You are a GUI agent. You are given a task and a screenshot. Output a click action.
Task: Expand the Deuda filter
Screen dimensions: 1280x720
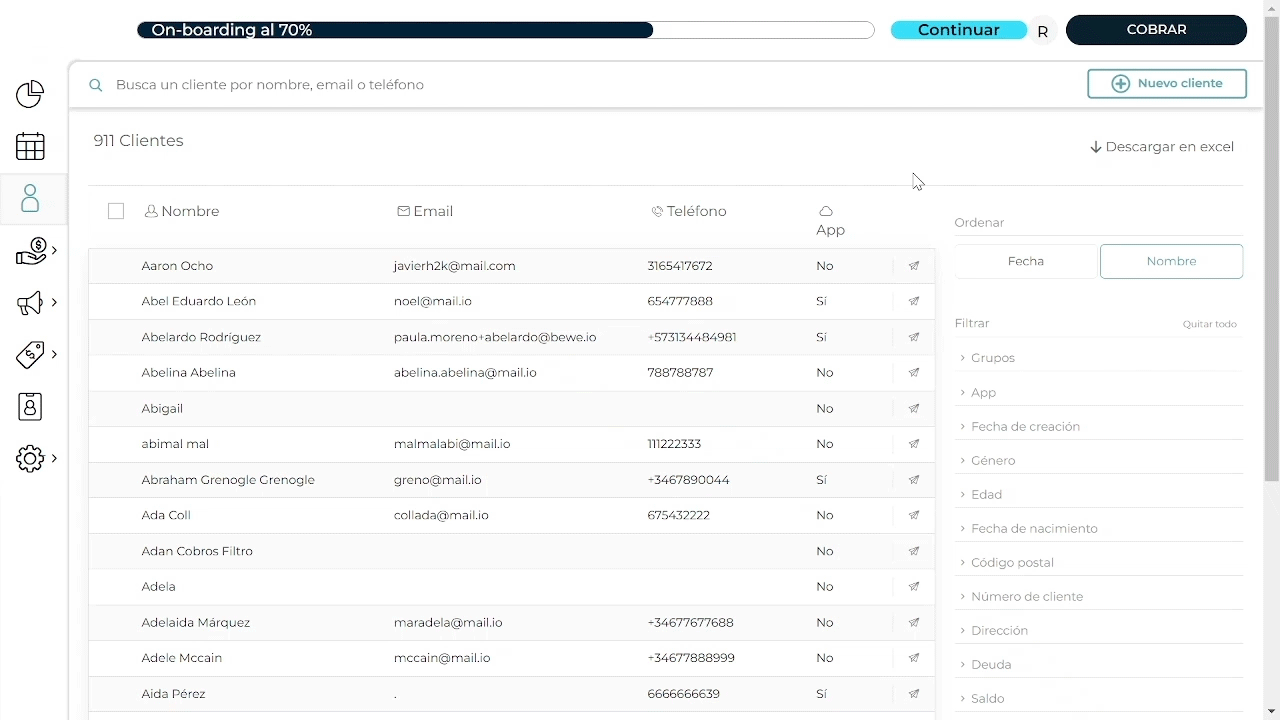1098,665
